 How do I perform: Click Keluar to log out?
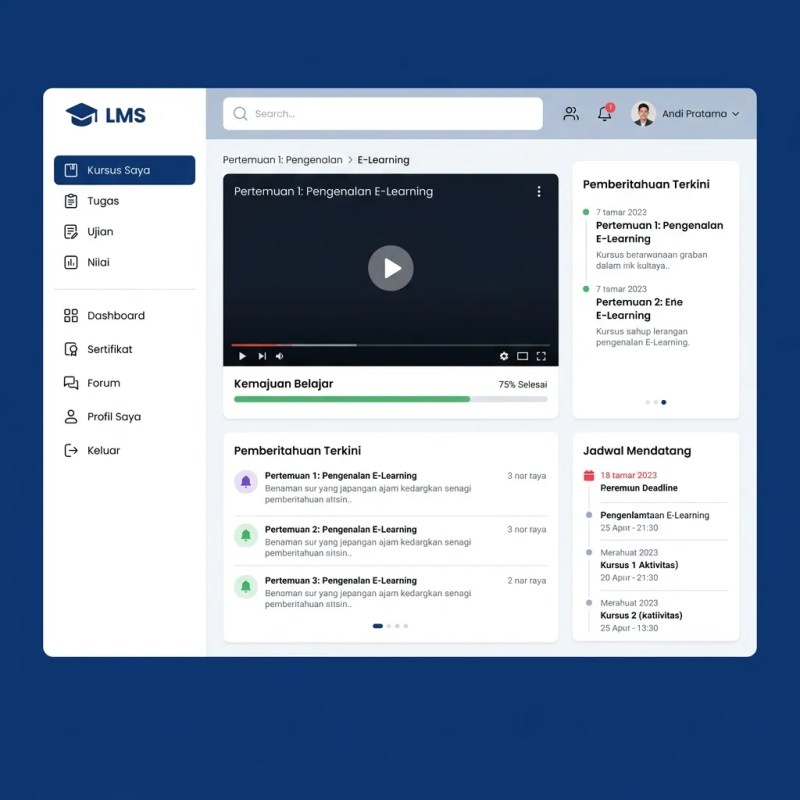tap(124, 450)
